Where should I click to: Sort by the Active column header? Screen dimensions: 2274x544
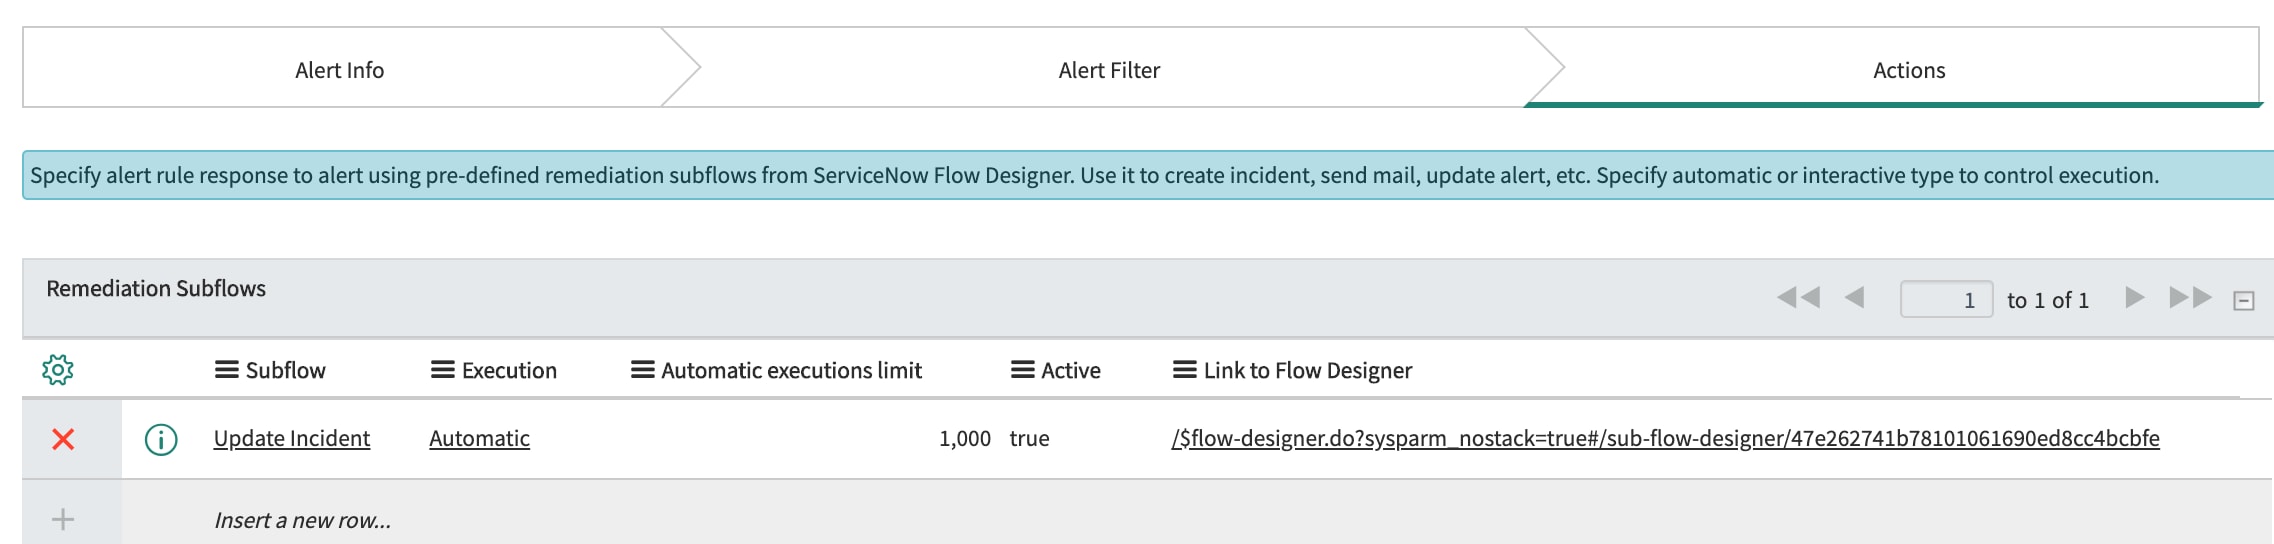[x=1071, y=371]
